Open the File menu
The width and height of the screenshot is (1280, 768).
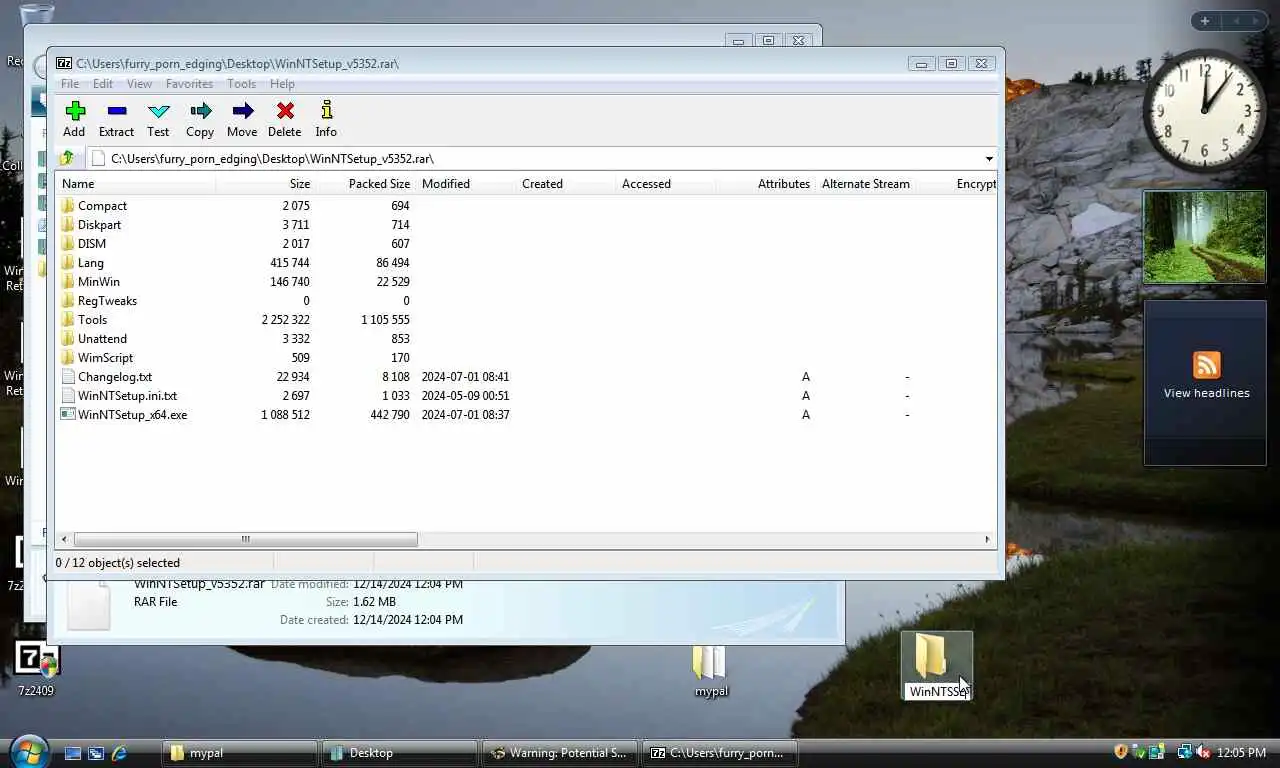pos(70,84)
